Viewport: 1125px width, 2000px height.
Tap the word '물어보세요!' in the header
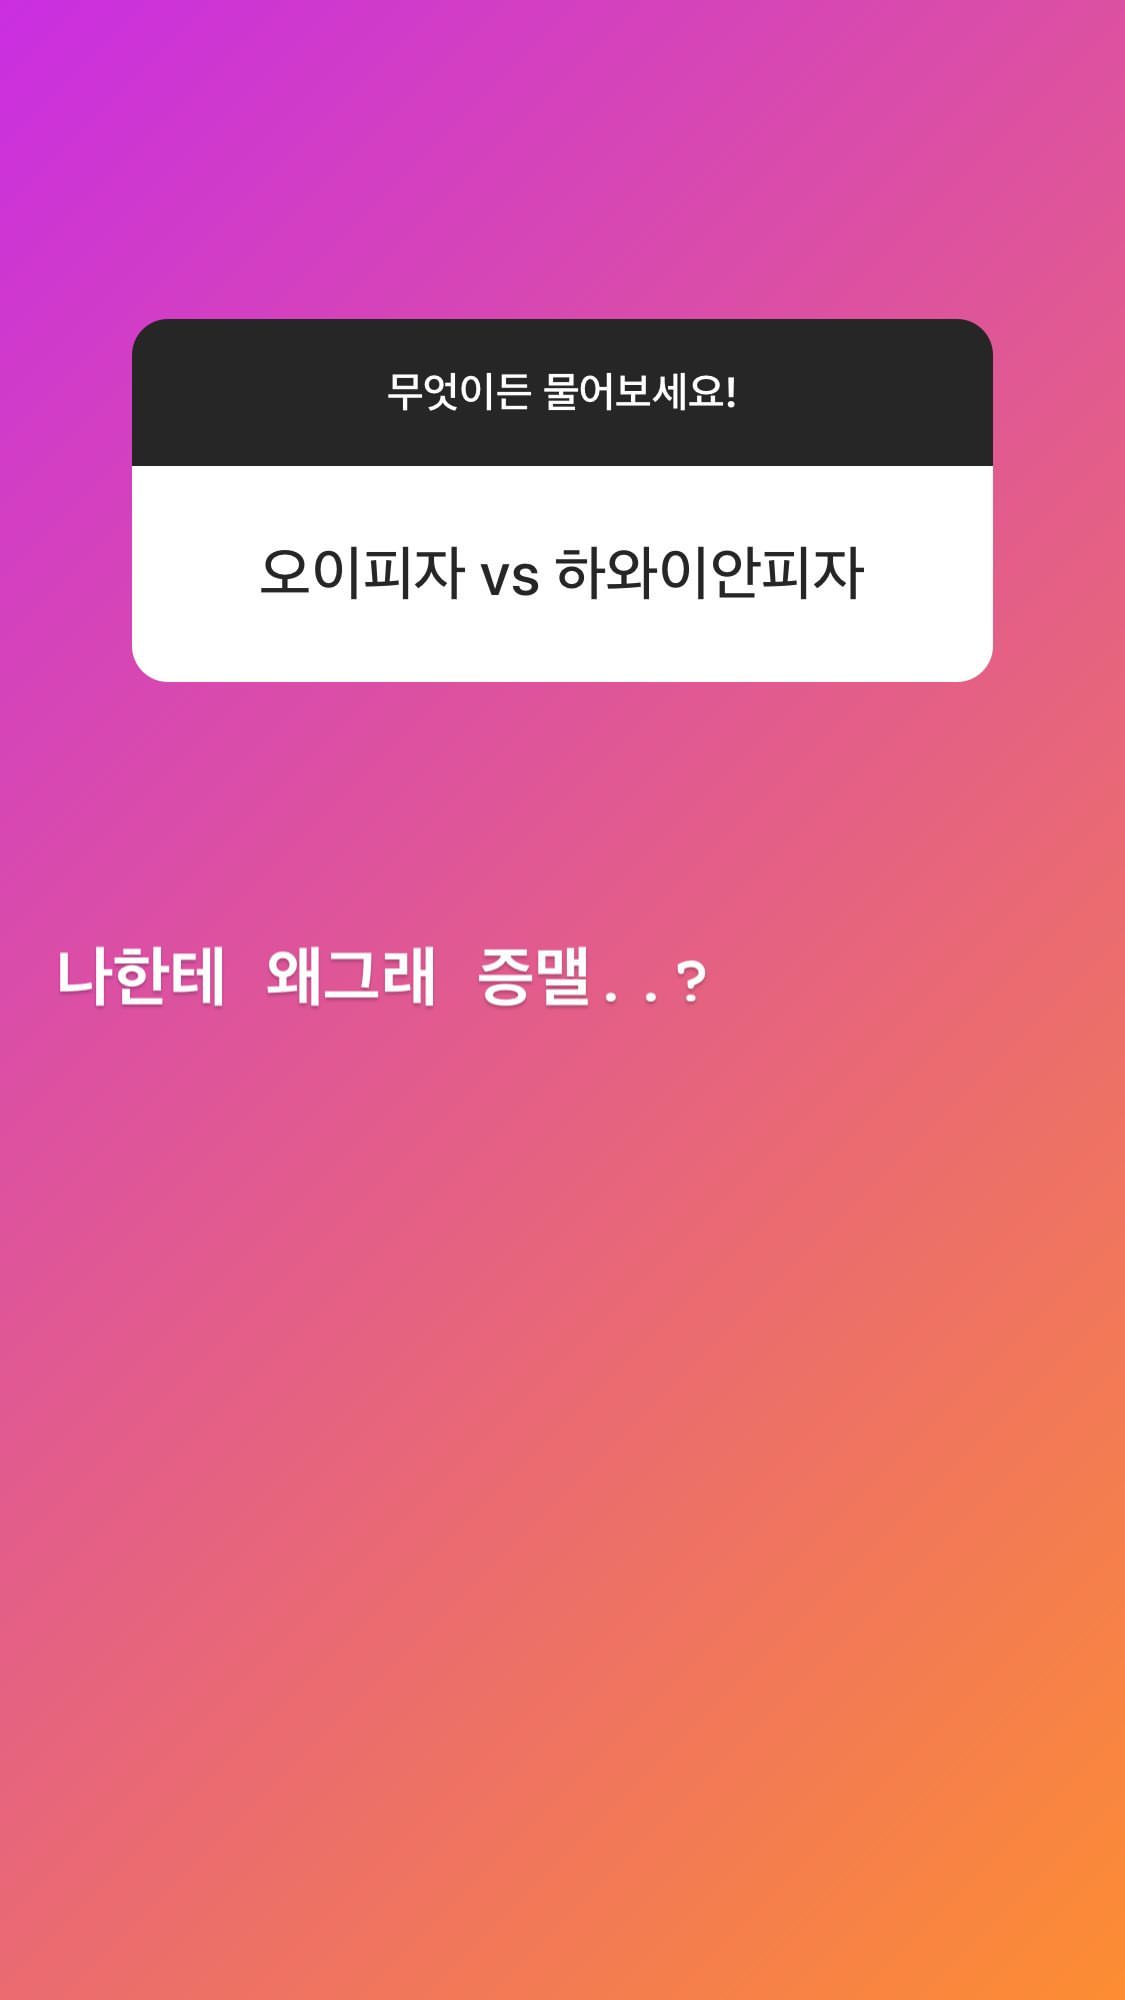[x=640, y=392]
